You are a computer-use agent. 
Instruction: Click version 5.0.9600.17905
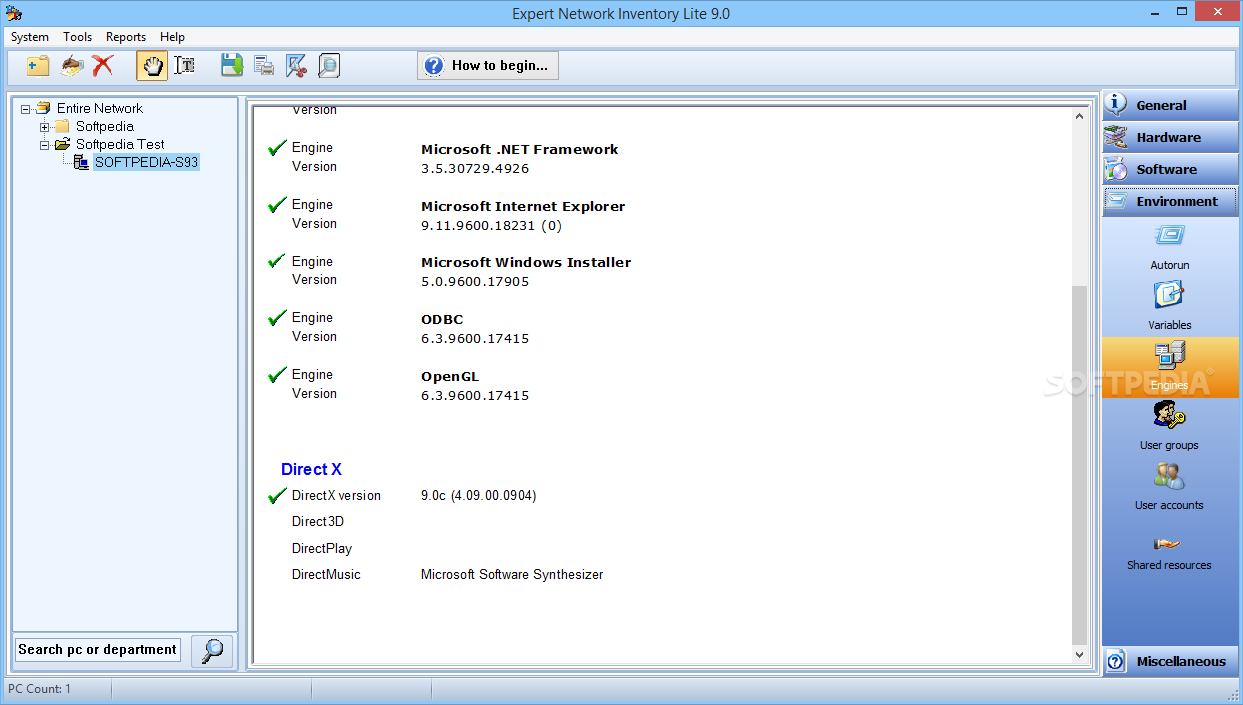click(x=475, y=281)
